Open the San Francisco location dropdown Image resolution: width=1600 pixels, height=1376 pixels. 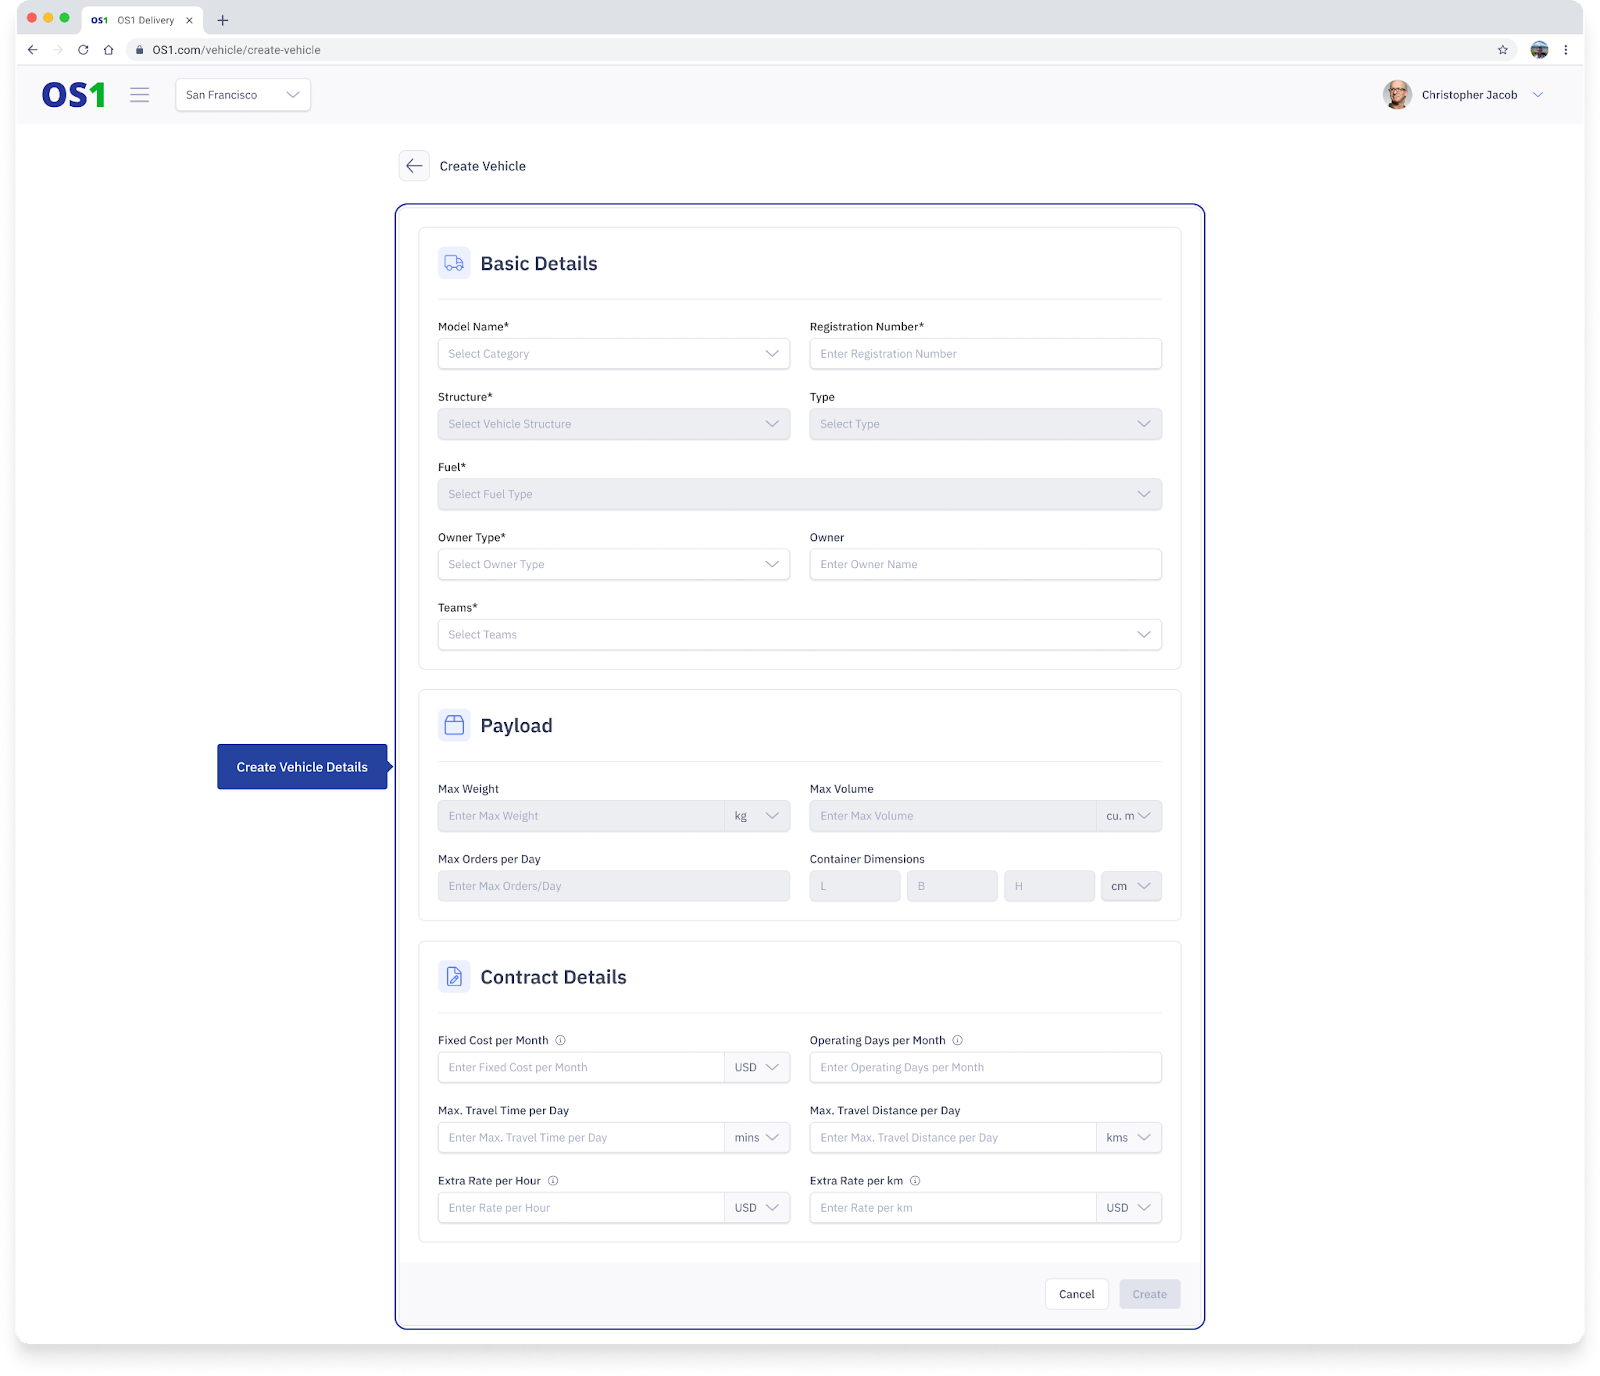point(243,95)
